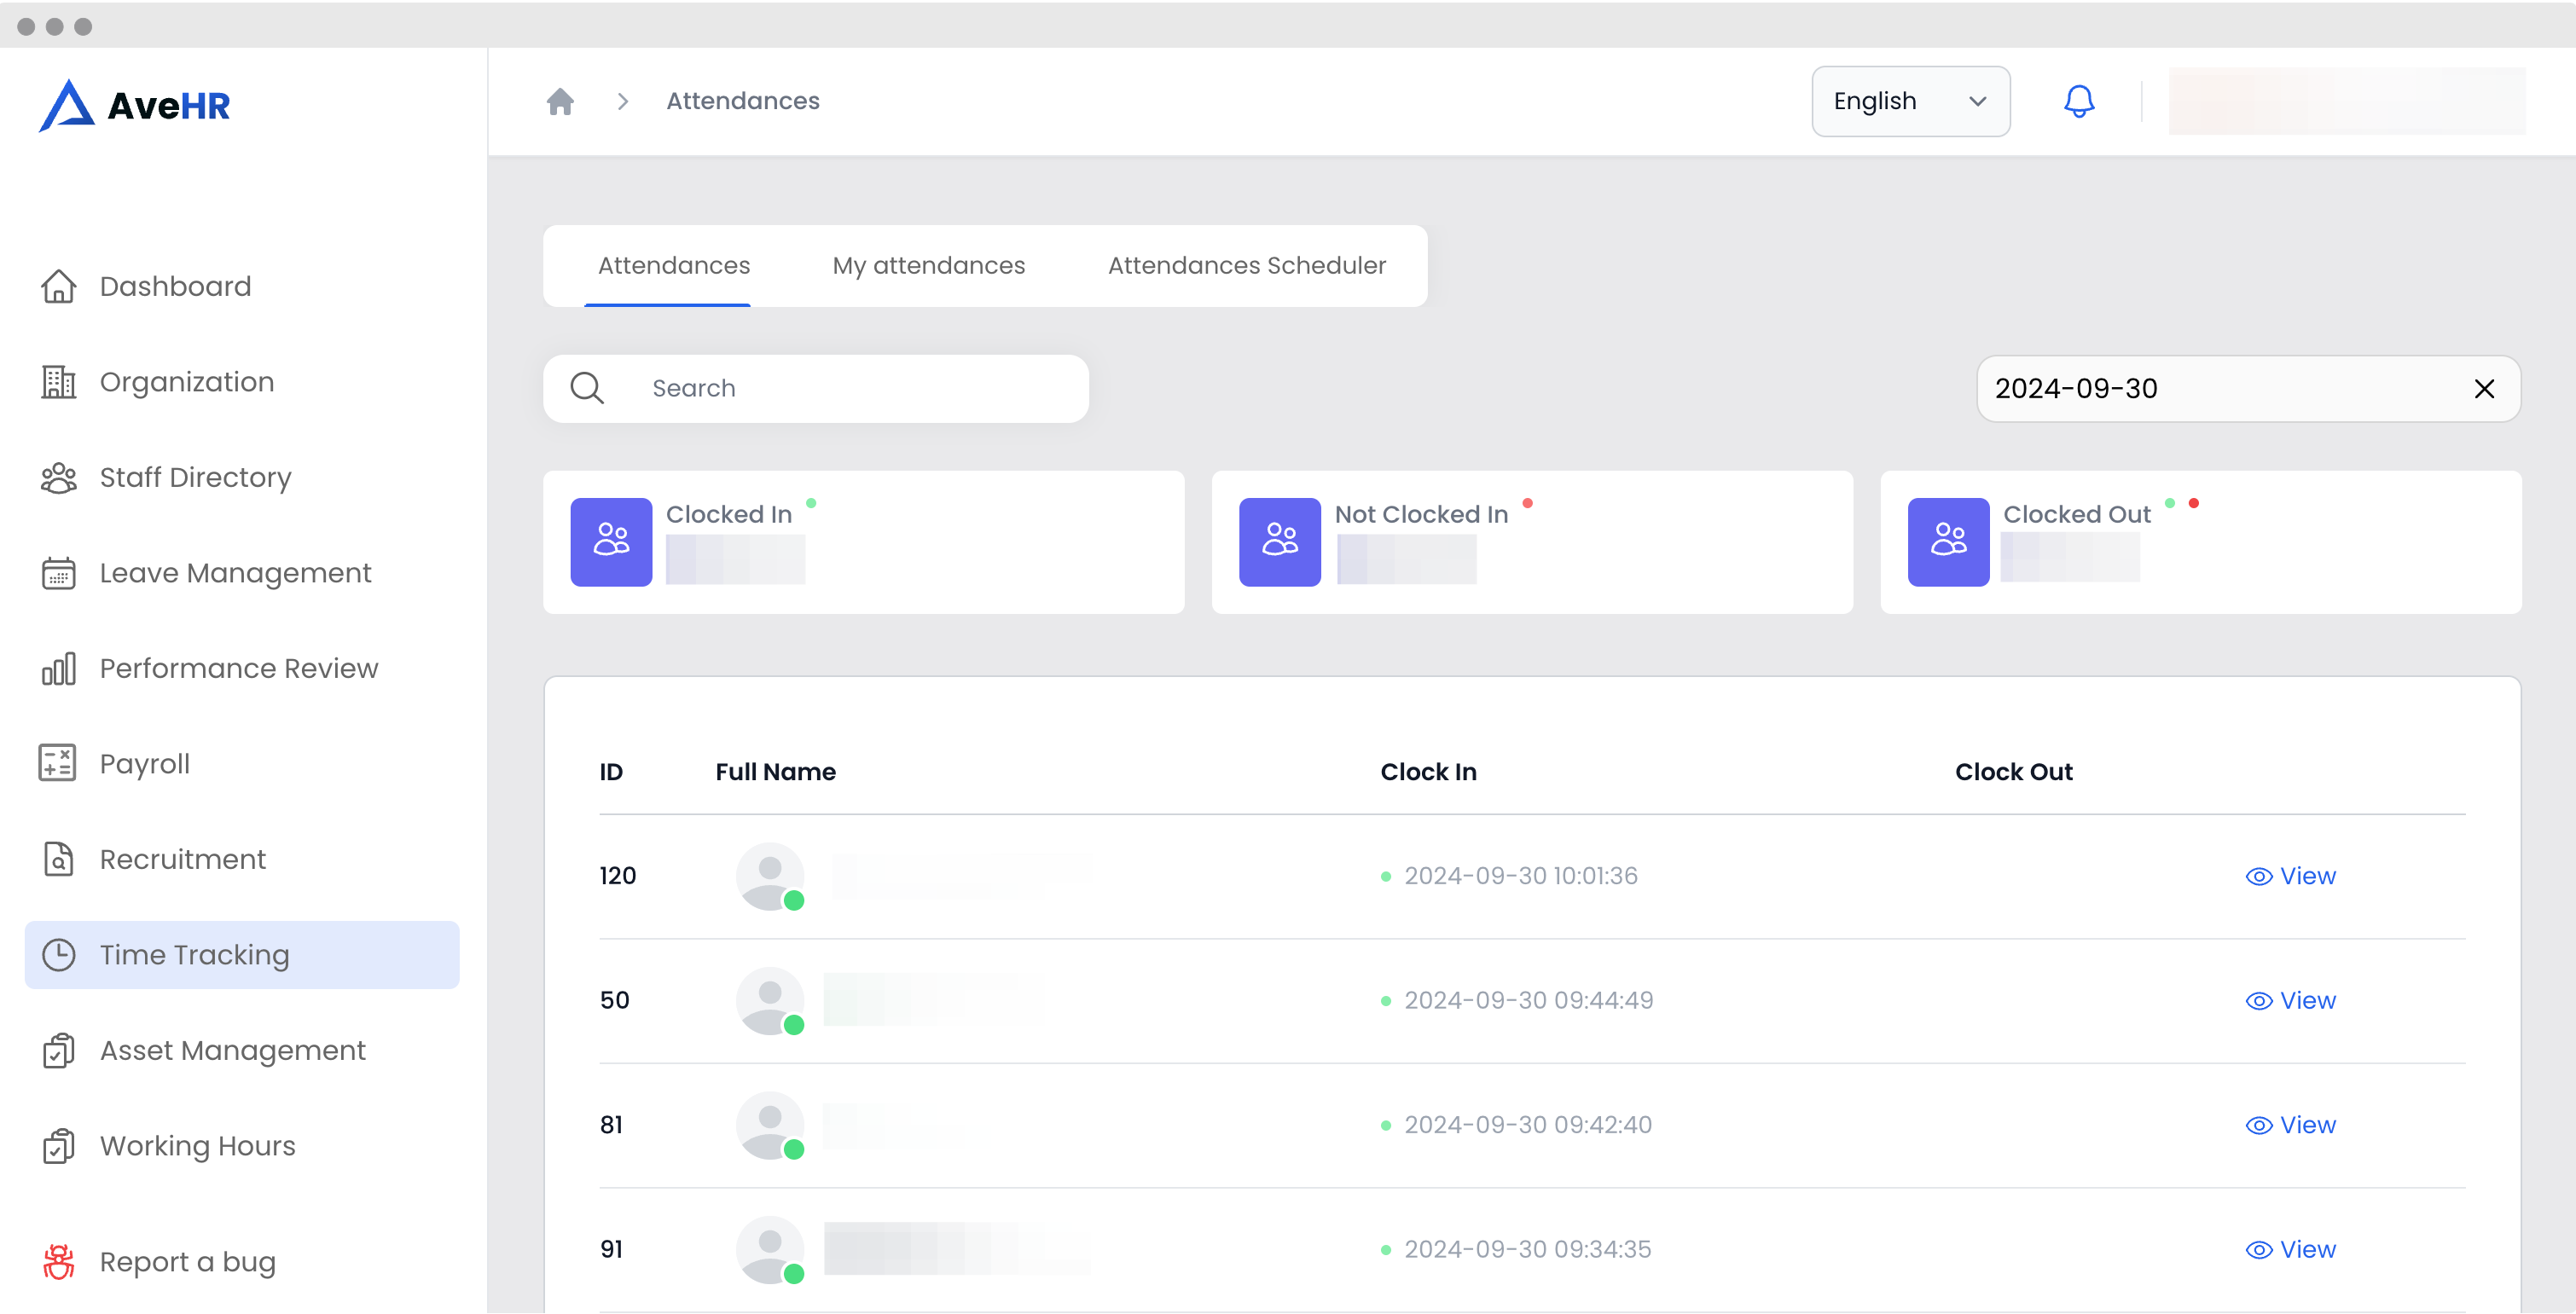The width and height of the screenshot is (2576, 1314).
Task: Switch to My attendances tab
Action: [928, 265]
